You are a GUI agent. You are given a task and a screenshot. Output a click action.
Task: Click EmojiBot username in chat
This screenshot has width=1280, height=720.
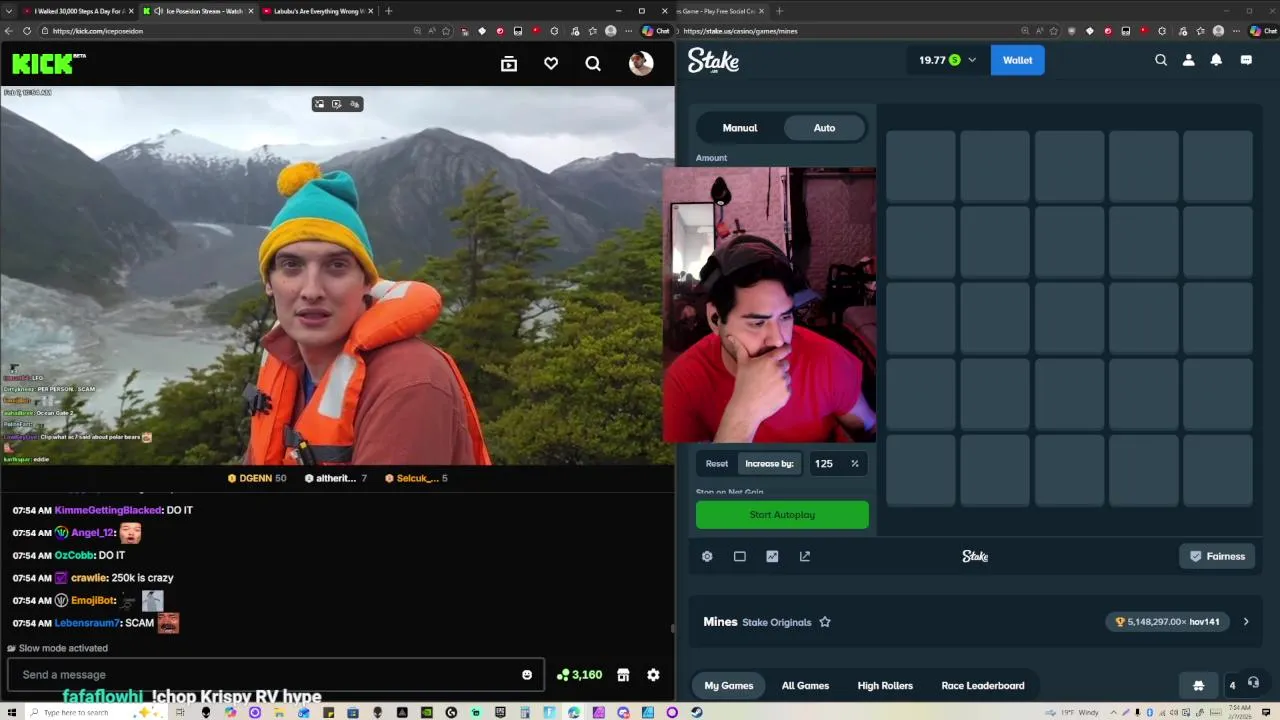tap(93, 601)
